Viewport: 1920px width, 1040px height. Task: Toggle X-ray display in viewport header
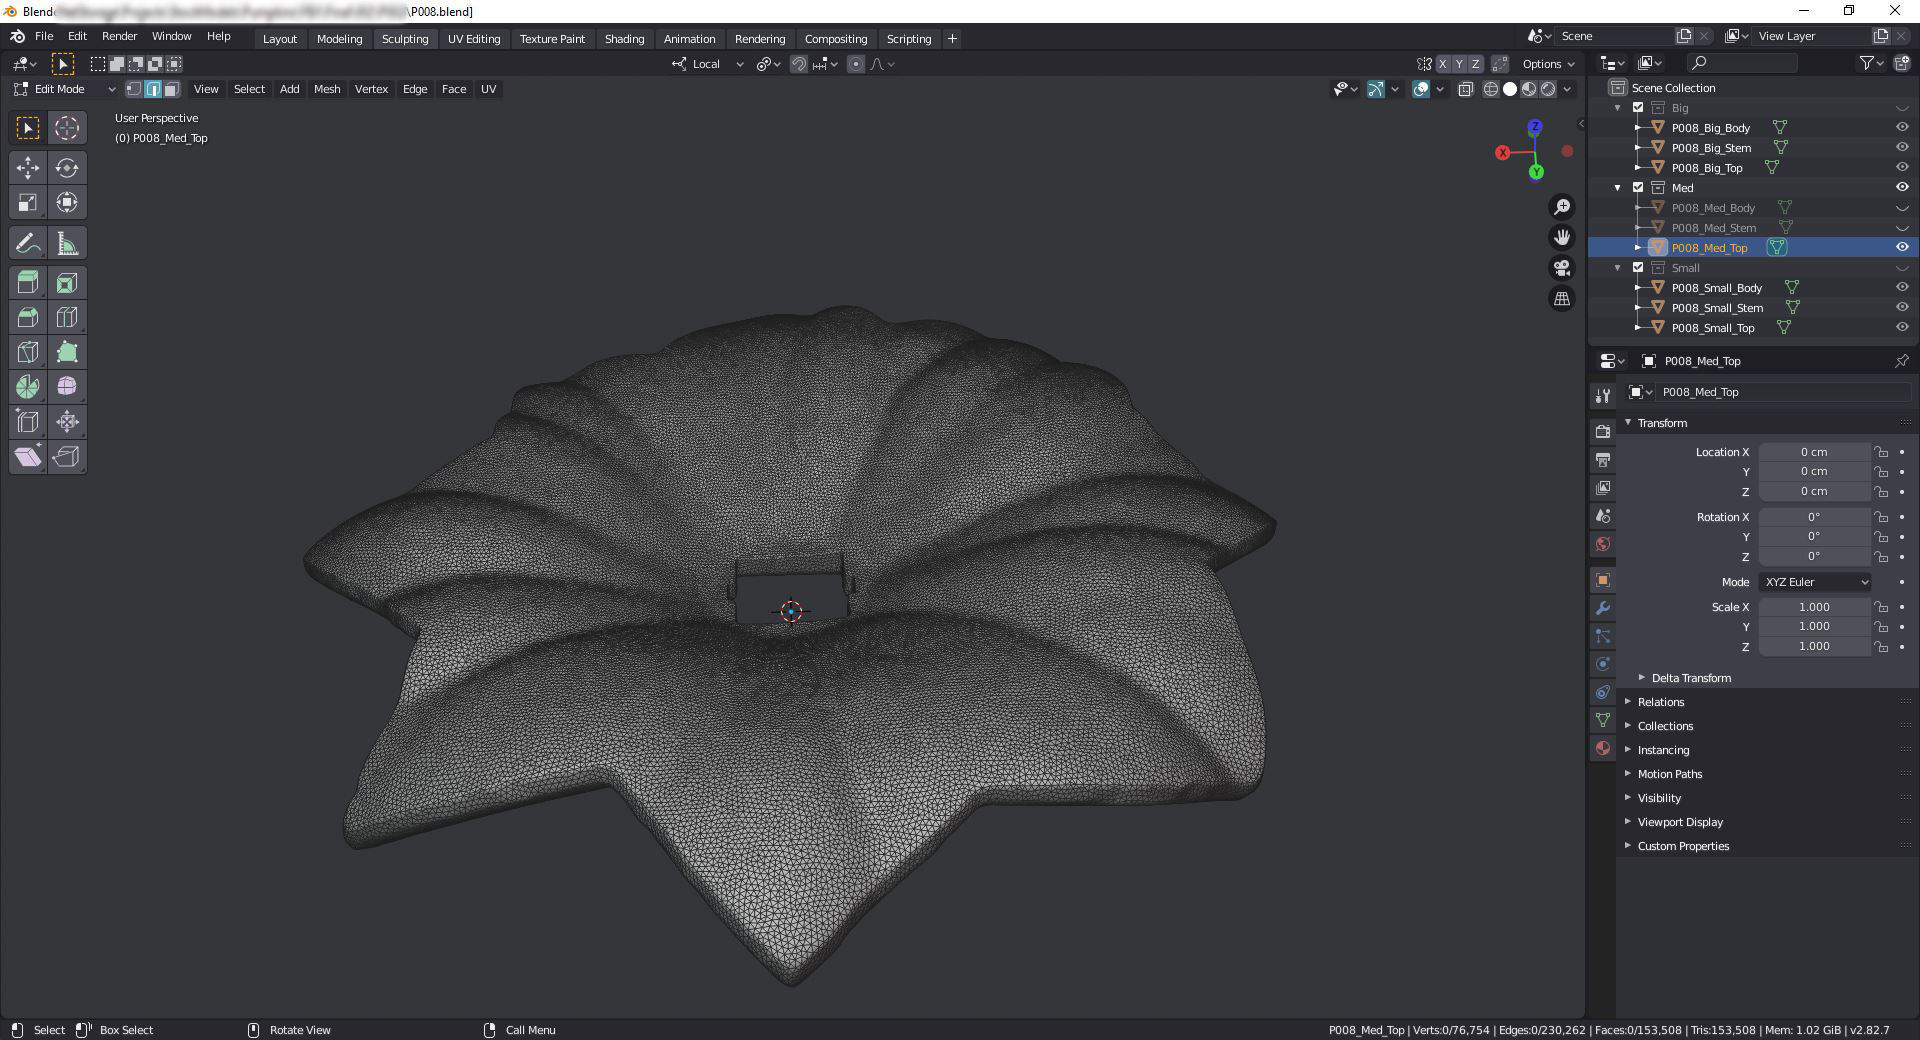pos(1466,89)
